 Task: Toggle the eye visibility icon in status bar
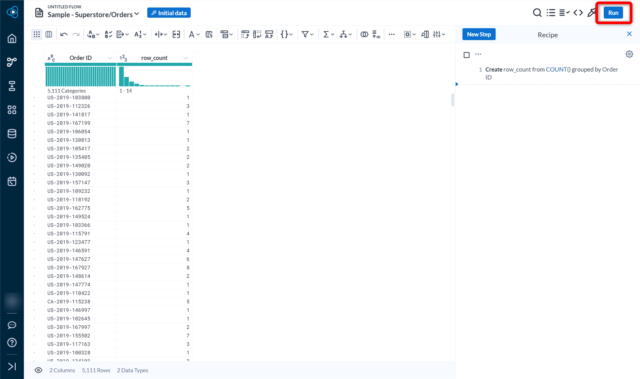(x=38, y=370)
